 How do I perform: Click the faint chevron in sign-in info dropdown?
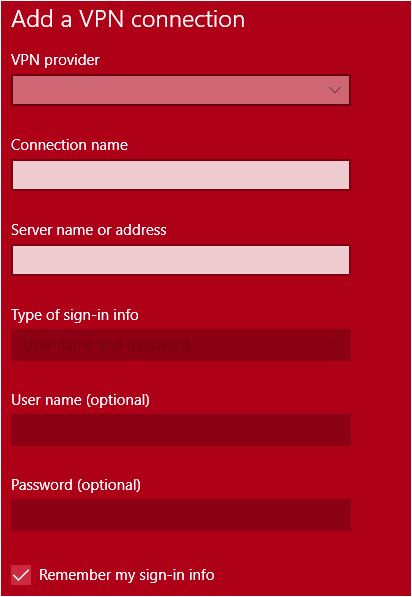point(335,346)
